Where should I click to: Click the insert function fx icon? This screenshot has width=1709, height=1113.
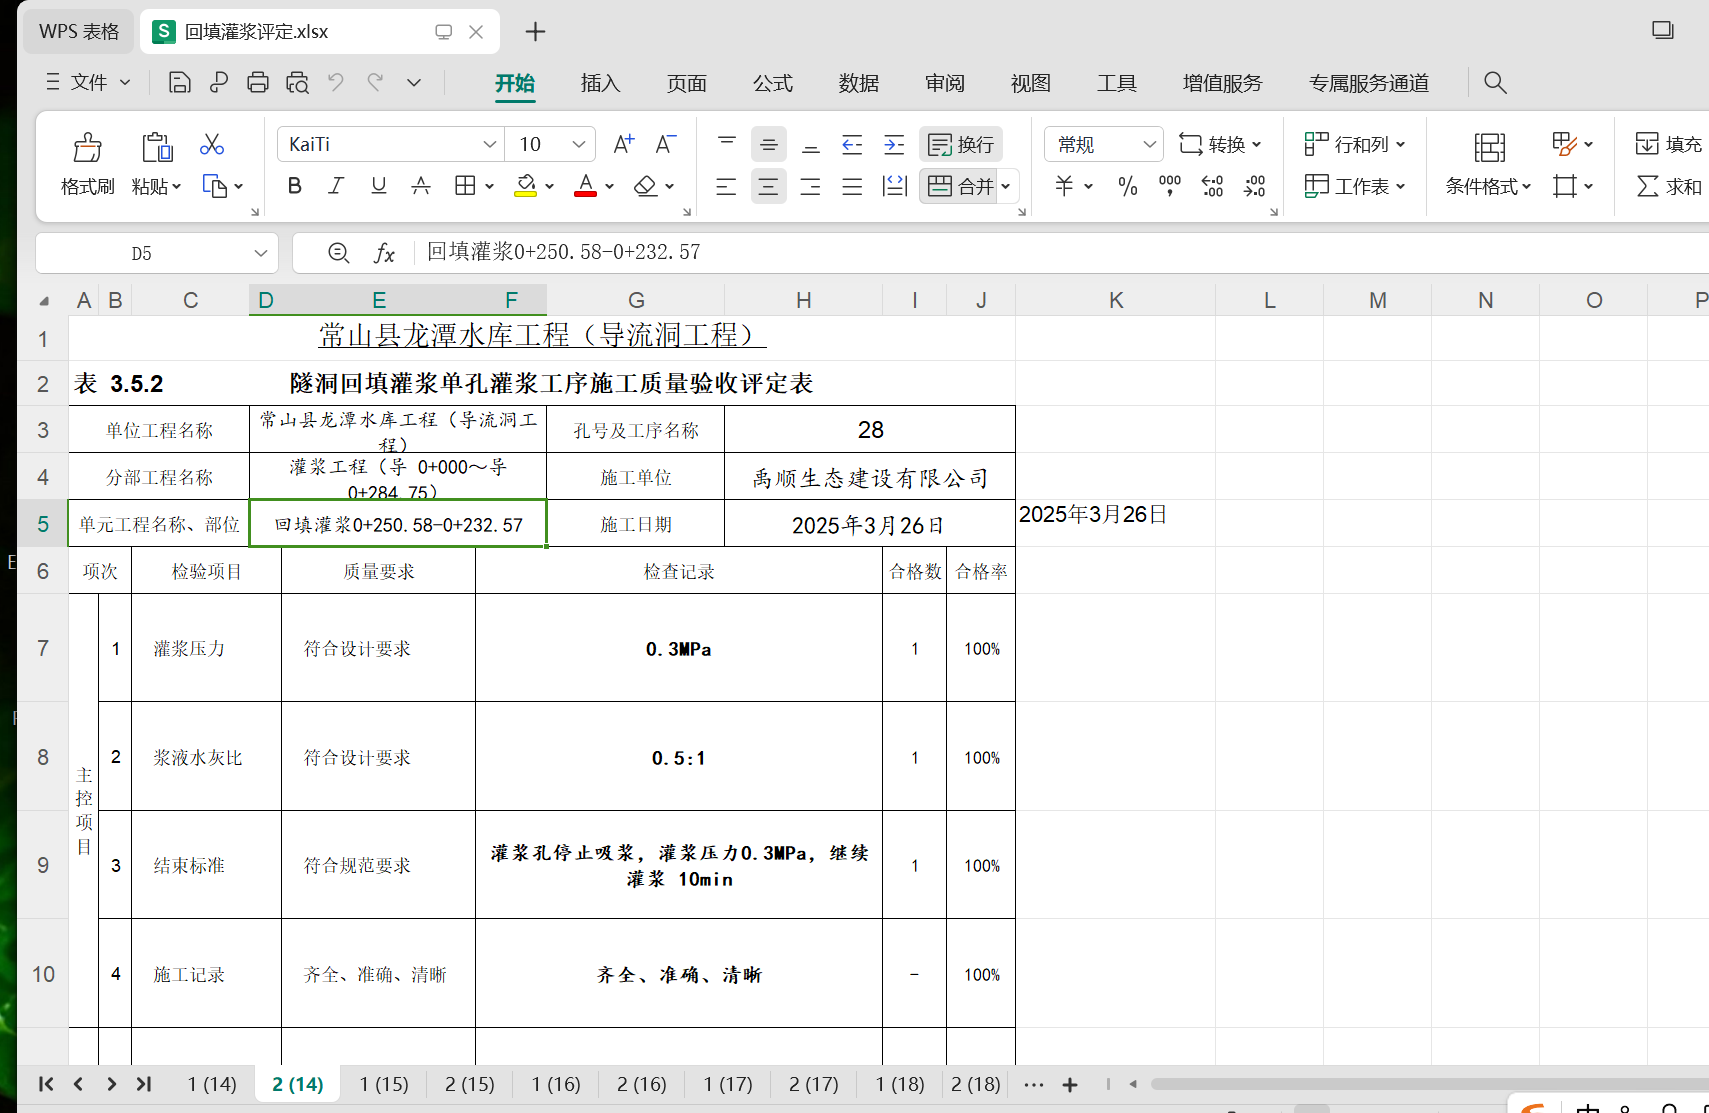(x=384, y=253)
